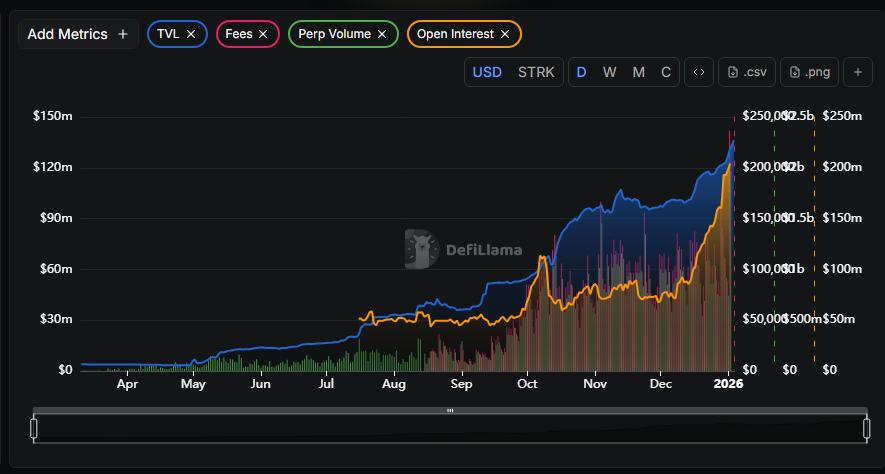Image resolution: width=885 pixels, height=474 pixels.
Task: Switch chart denomination to USD
Action: 487,72
